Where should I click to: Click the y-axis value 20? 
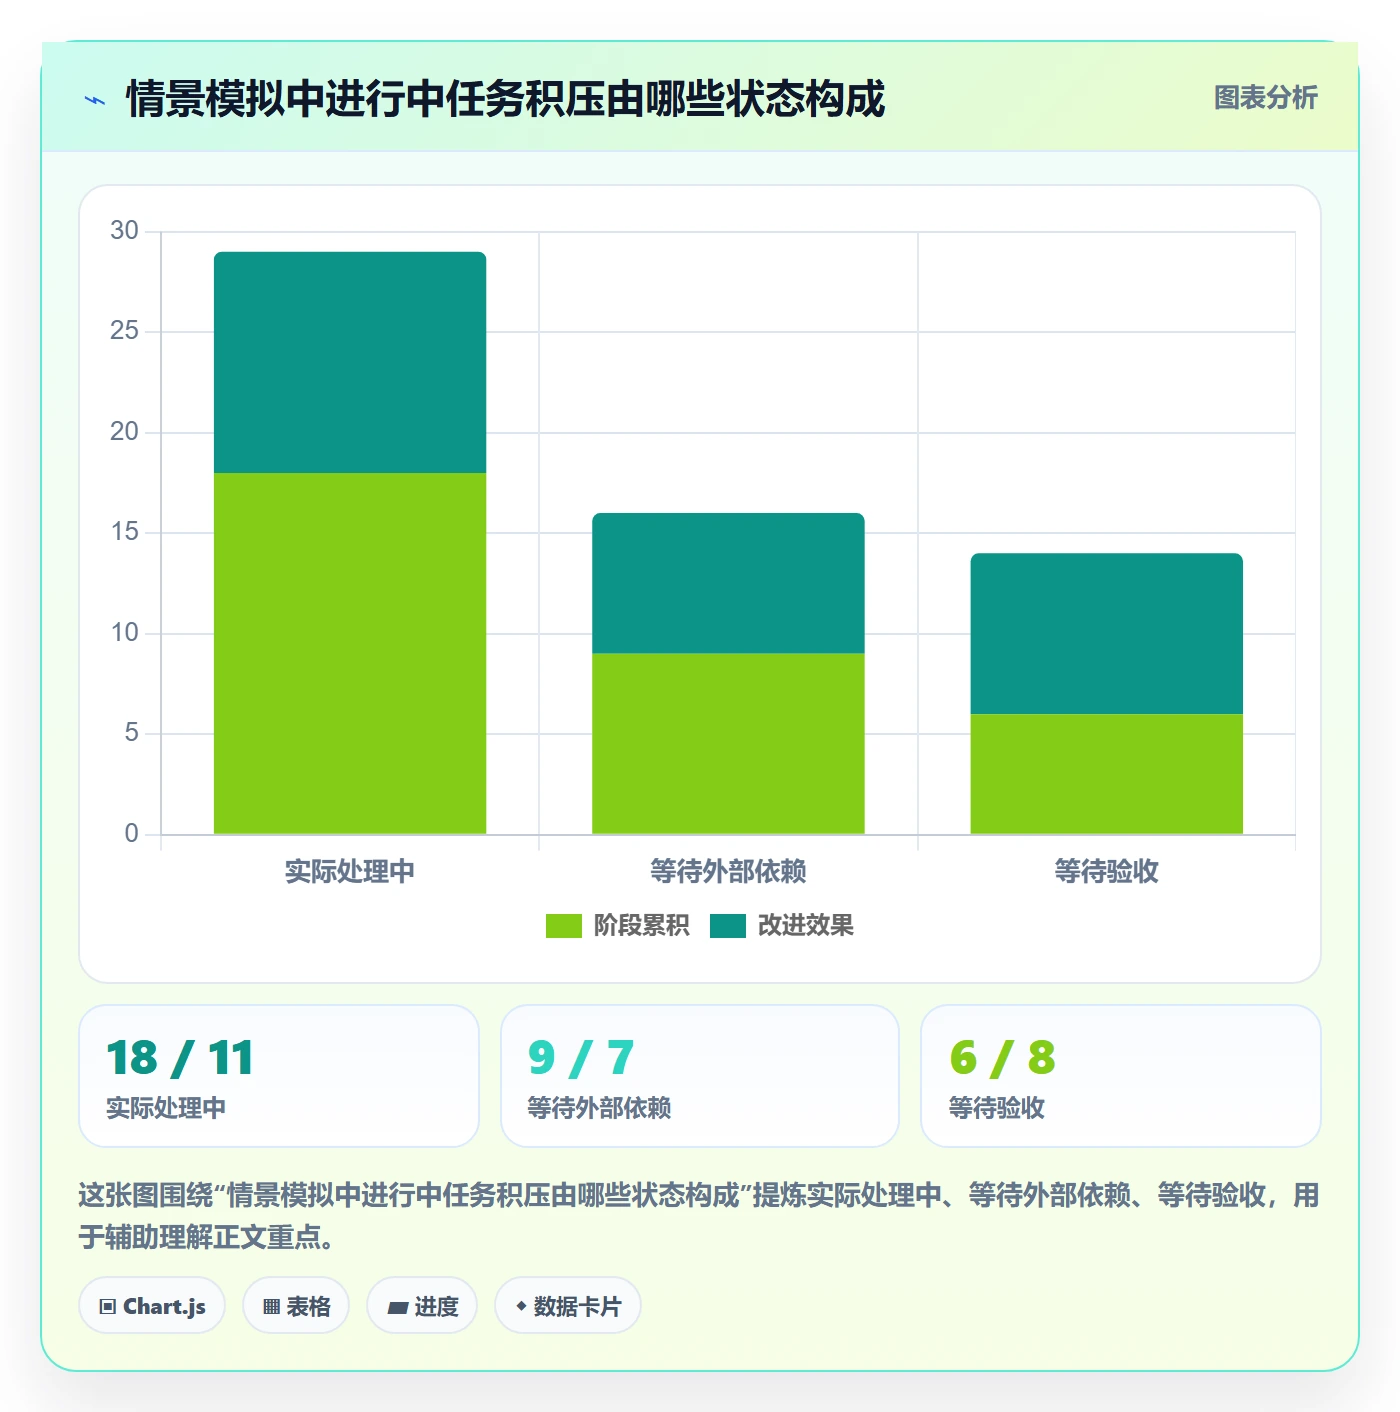point(125,432)
